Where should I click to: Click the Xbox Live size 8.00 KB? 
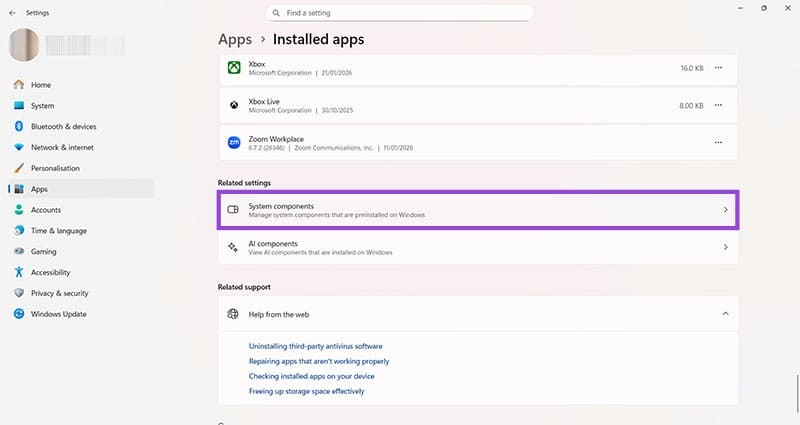tap(691, 106)
